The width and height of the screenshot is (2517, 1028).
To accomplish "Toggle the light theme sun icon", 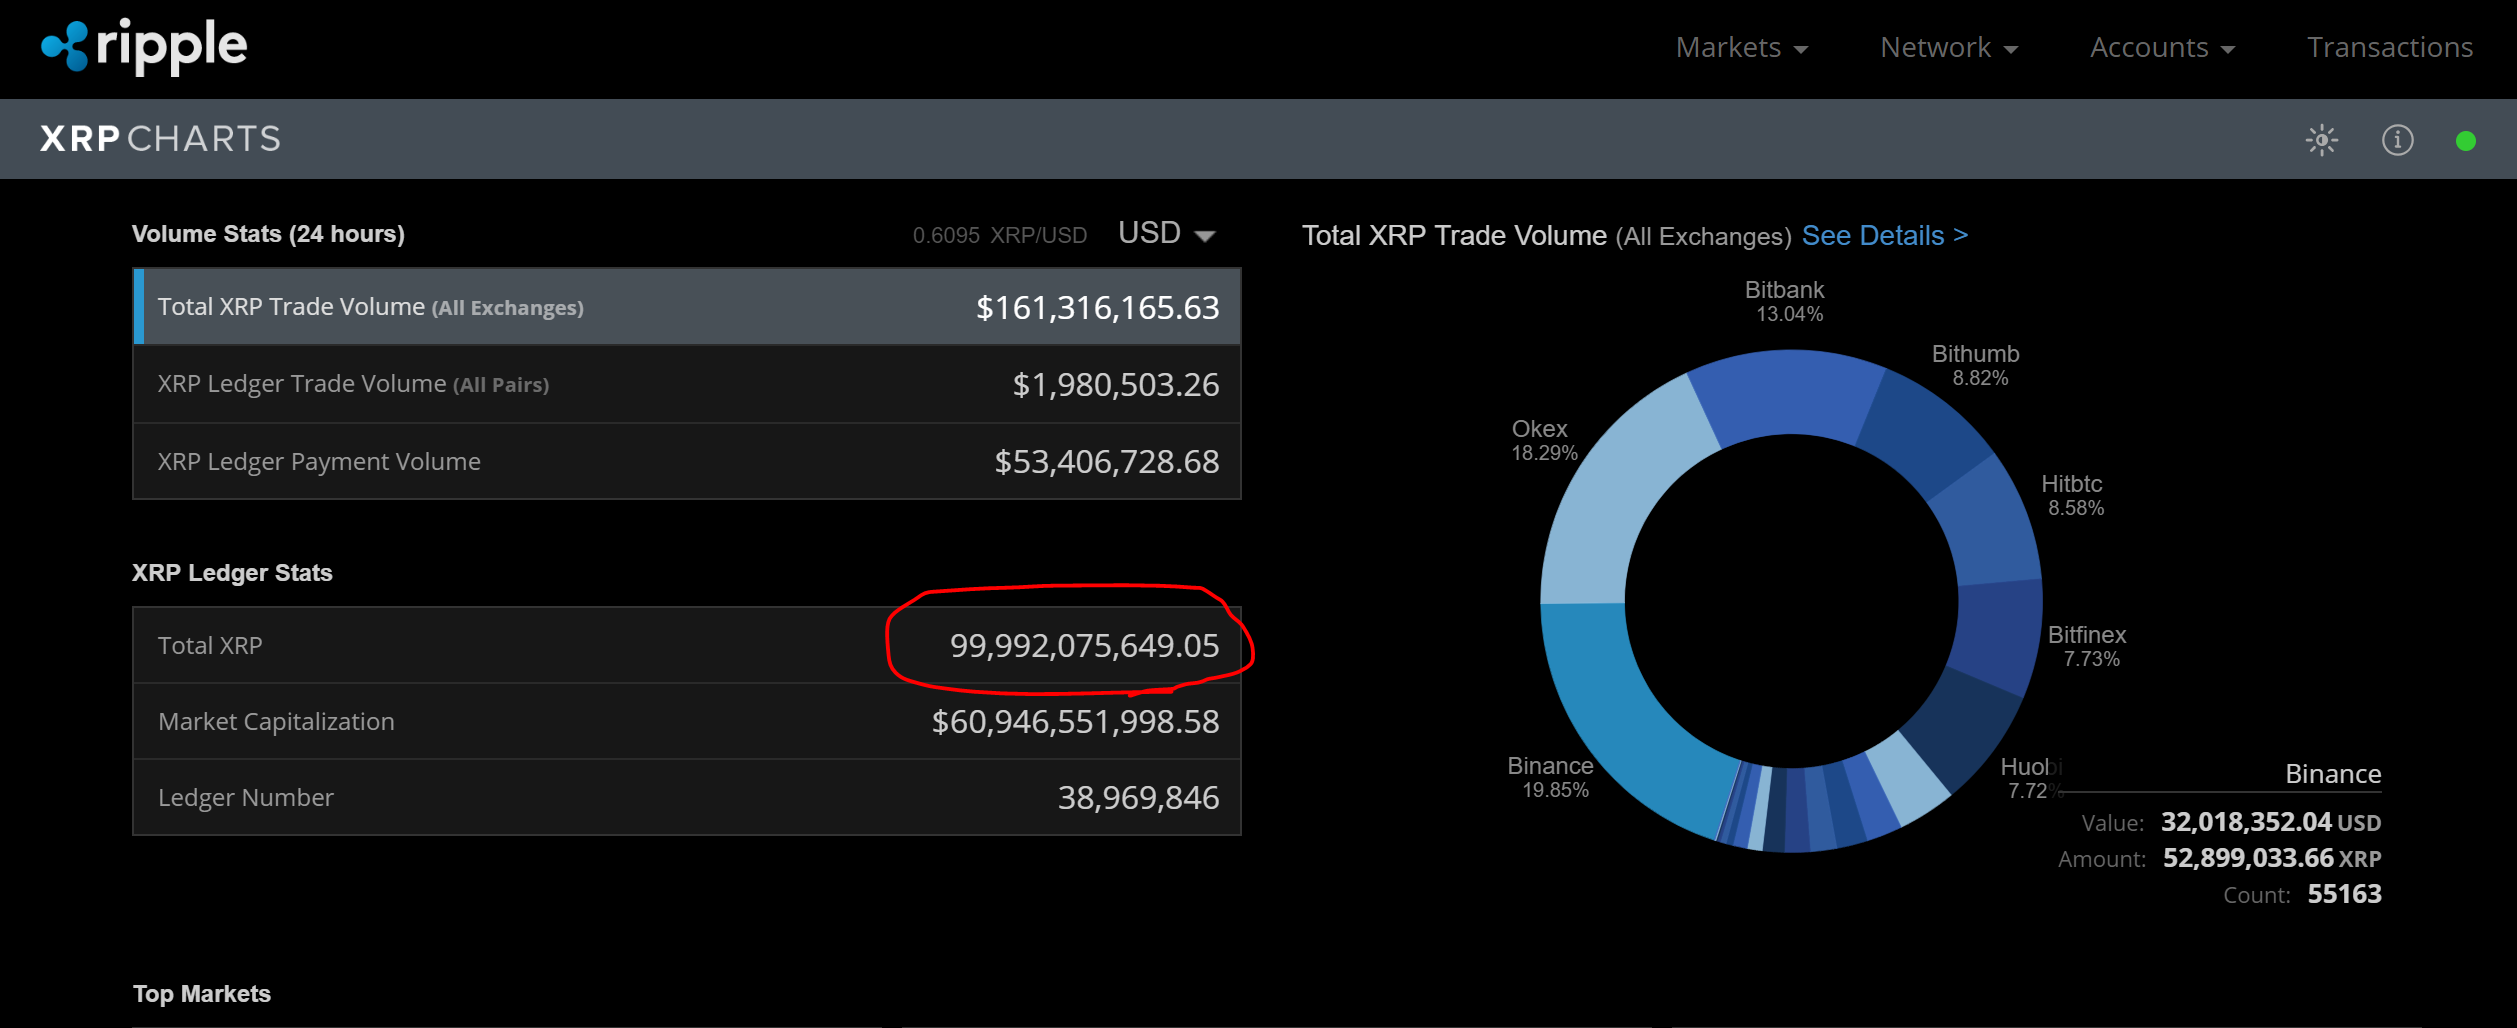I will click(2321, 140).
